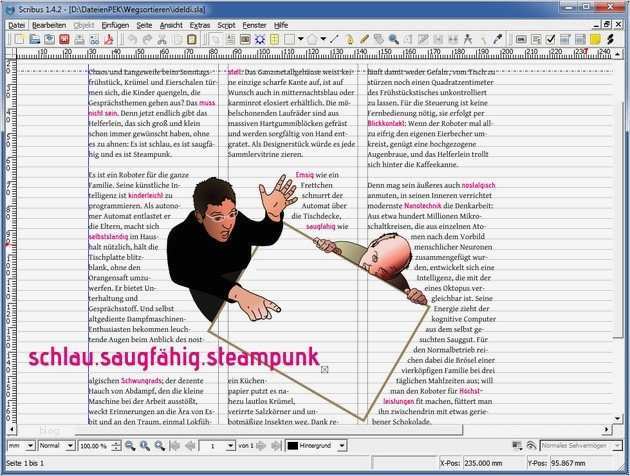Open the Script menu
The height and width of the screenshot is (476, 630).
[226, 25]
